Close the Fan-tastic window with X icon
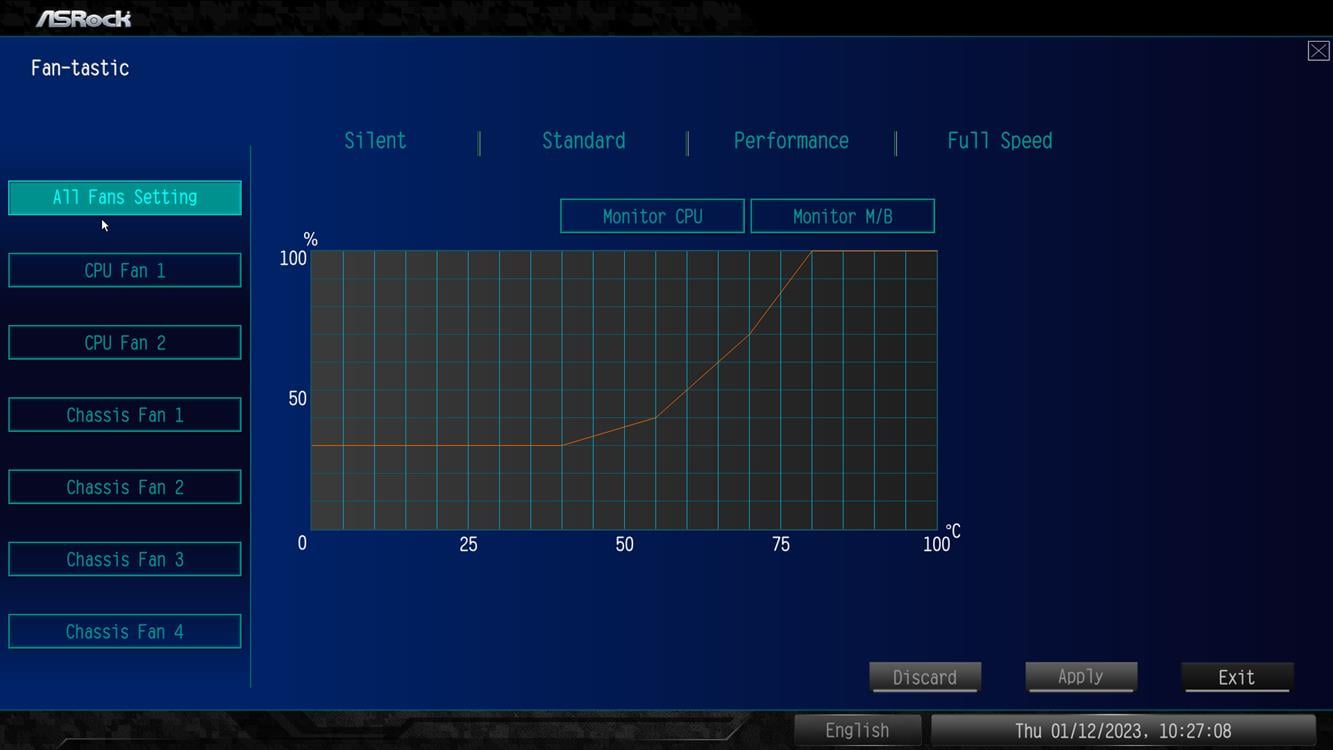Viewport: 1333px width, 750px height. [x=1318, y=51]
